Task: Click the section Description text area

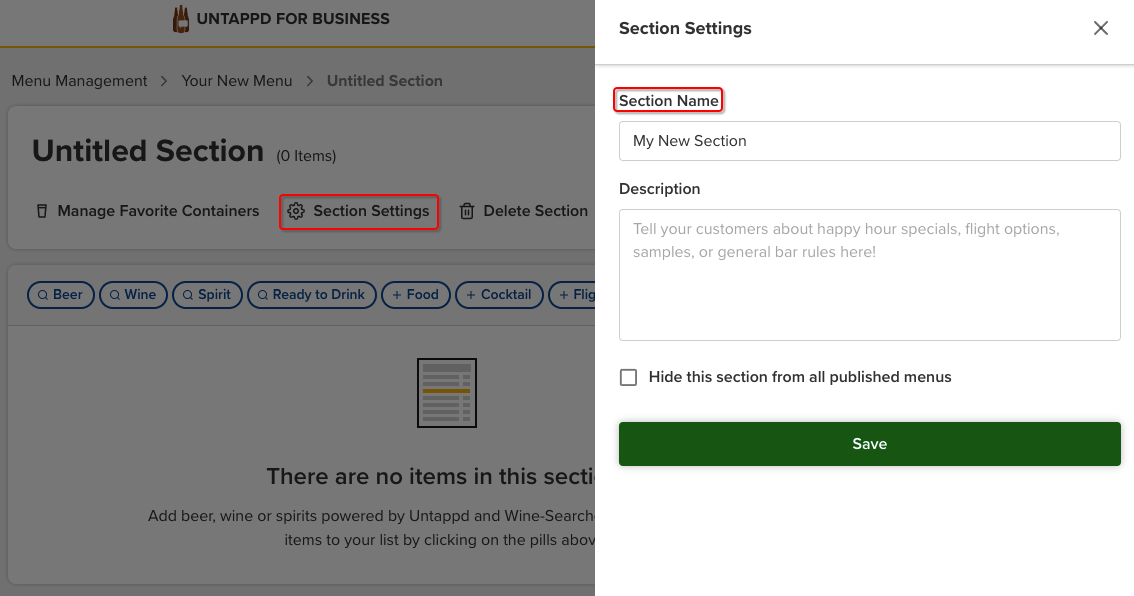Action: (869, 275)
